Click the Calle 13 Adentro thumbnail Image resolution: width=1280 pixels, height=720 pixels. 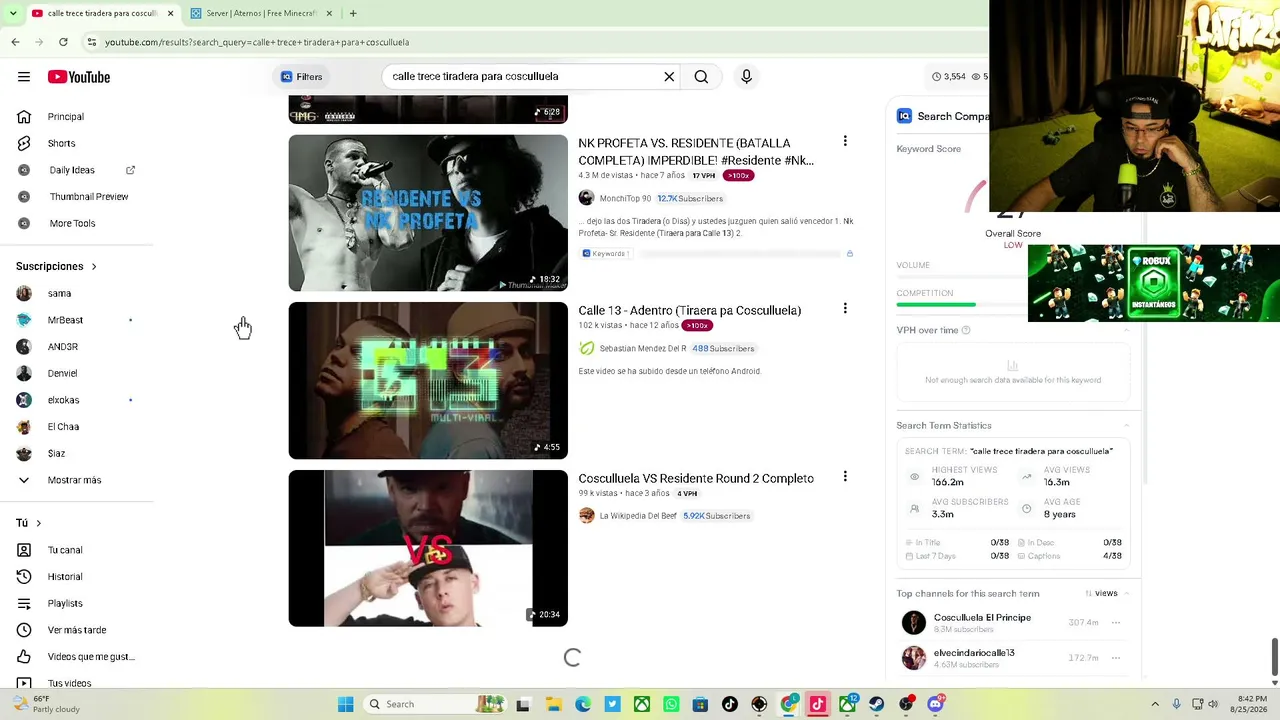click(428, 381)
